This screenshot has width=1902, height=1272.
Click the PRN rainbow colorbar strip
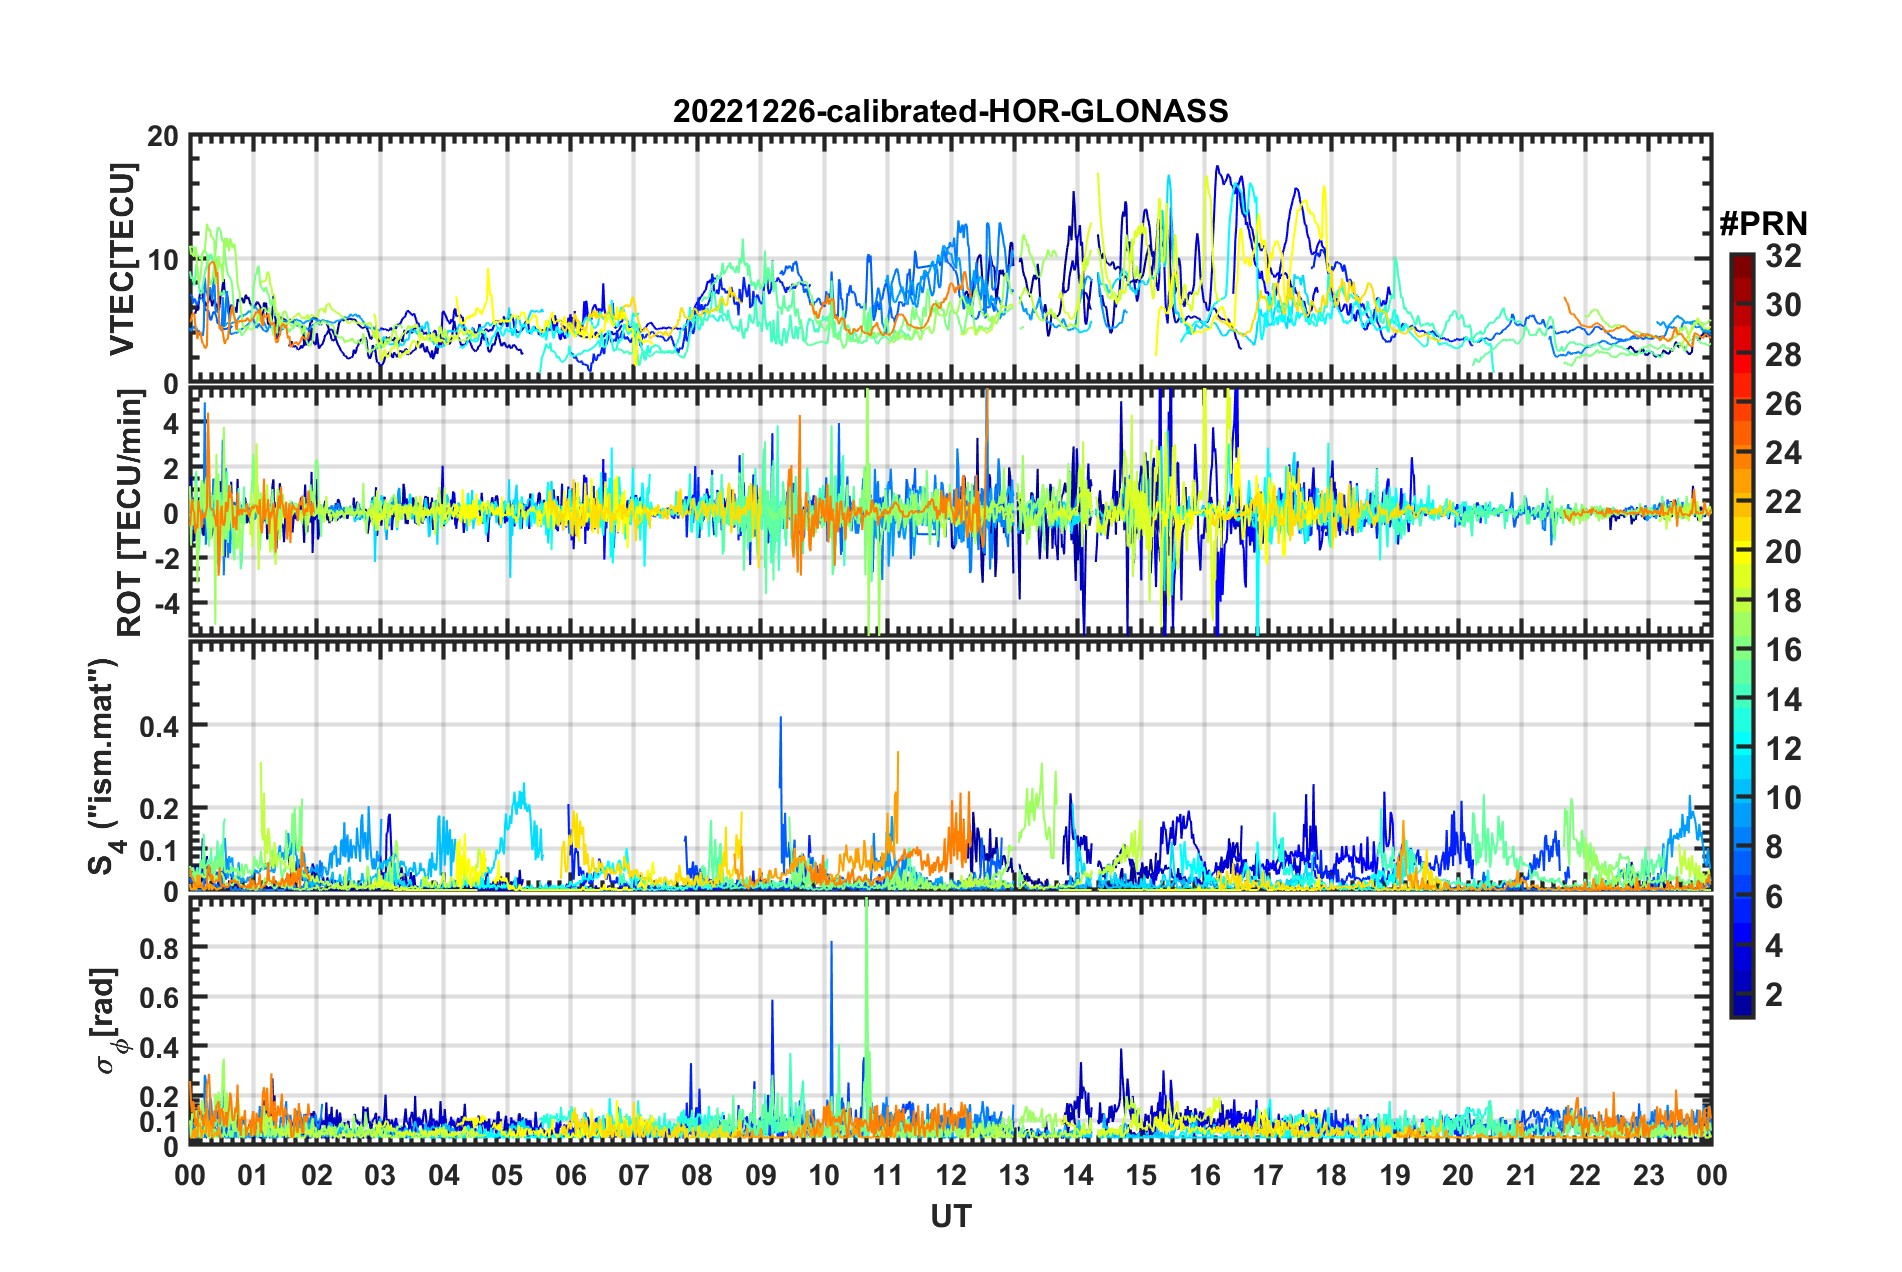(x=1741, y=636)
